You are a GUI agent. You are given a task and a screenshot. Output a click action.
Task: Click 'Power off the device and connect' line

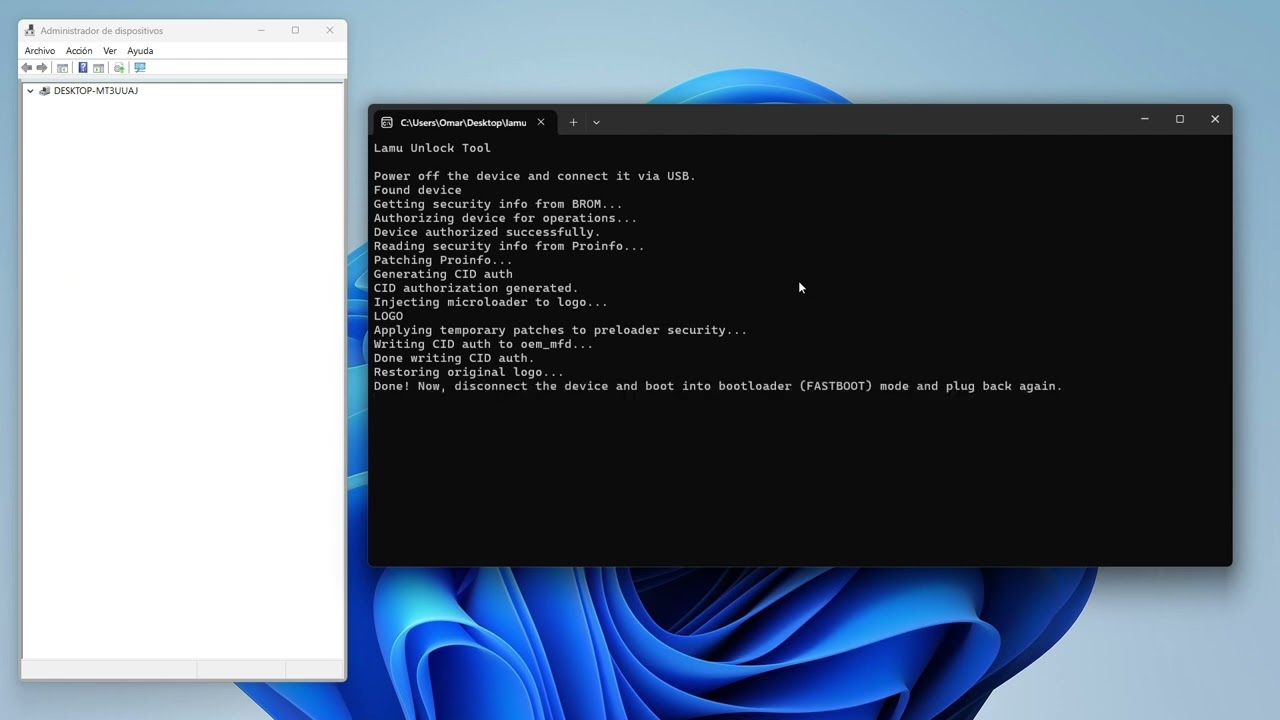tap(535, 176)
